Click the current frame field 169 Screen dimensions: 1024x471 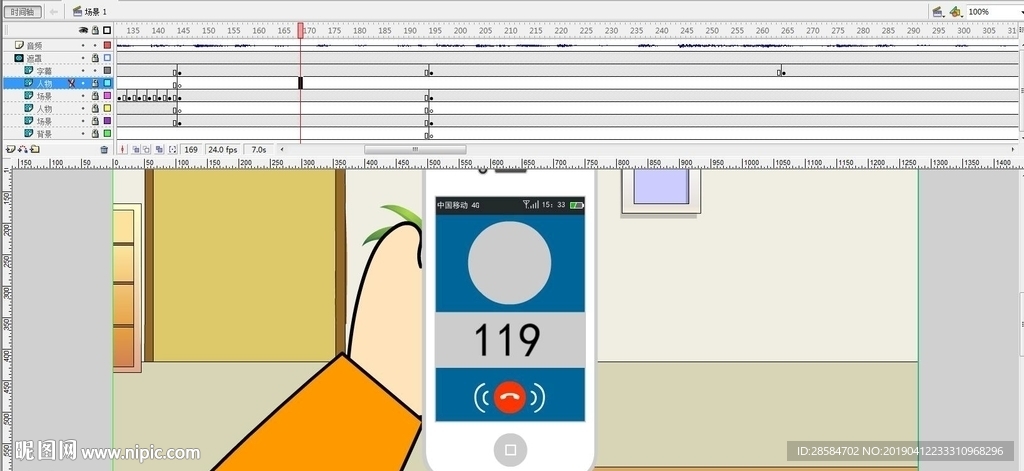point(191,150)
